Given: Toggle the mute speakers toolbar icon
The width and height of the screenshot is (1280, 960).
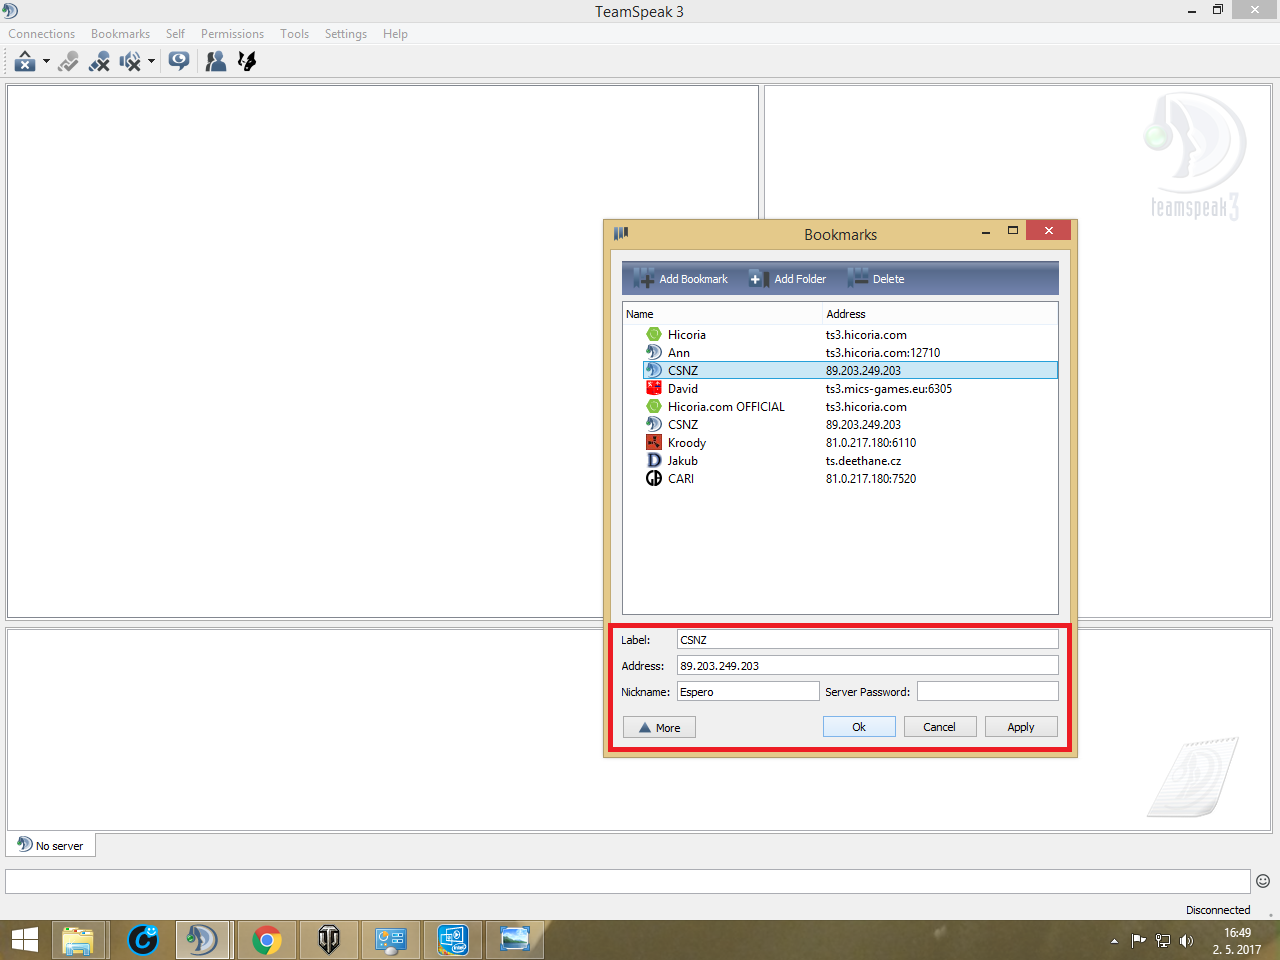Looking at the screenshot, I should (x=130, y=62).
